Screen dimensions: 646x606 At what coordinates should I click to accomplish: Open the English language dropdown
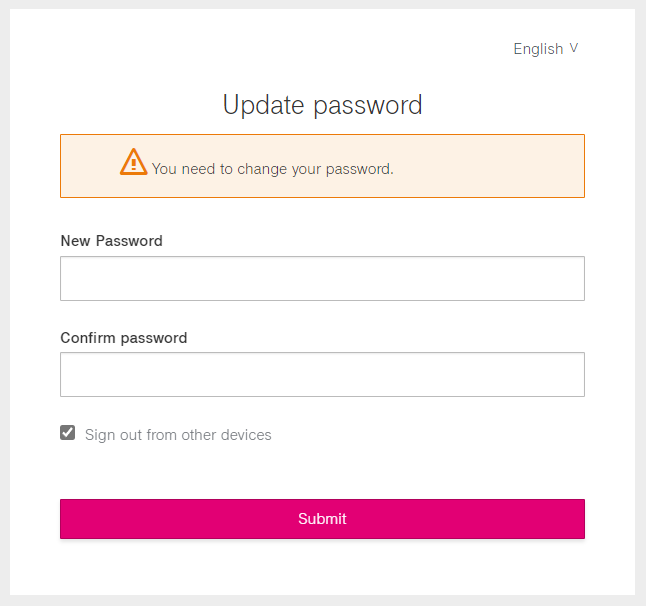[545, 49]
